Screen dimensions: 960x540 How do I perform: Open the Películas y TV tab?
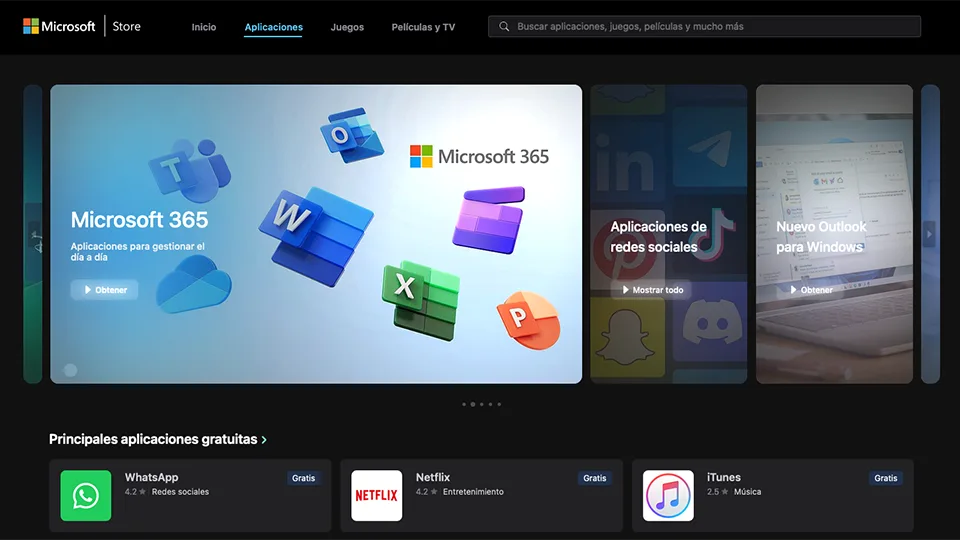click(423, 27)
